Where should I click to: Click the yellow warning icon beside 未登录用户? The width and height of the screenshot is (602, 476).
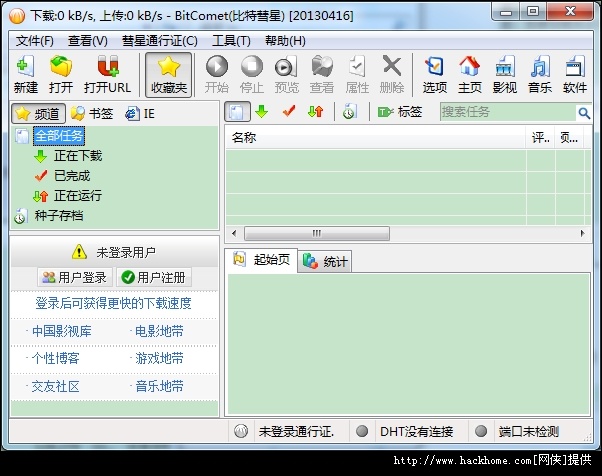tap(79, 252)
